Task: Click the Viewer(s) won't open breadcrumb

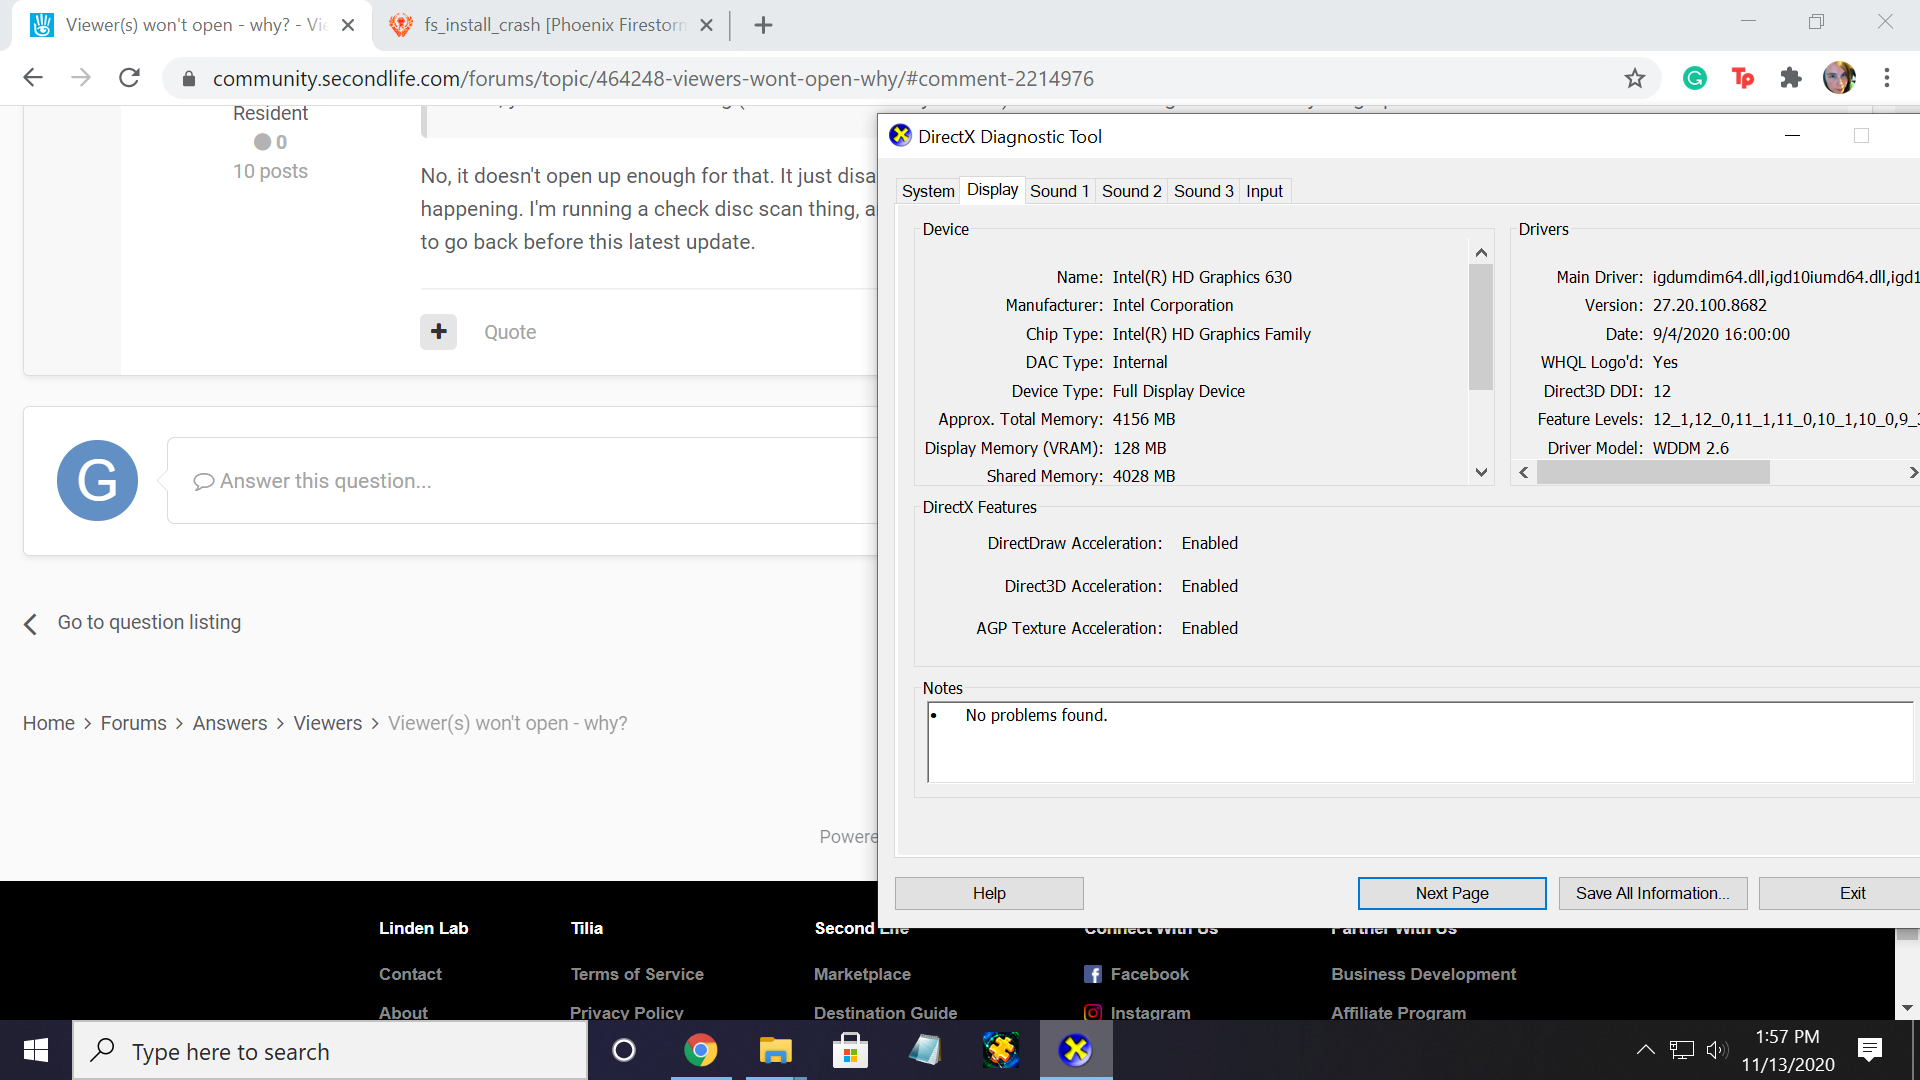Action: click(x=507, y=723)
